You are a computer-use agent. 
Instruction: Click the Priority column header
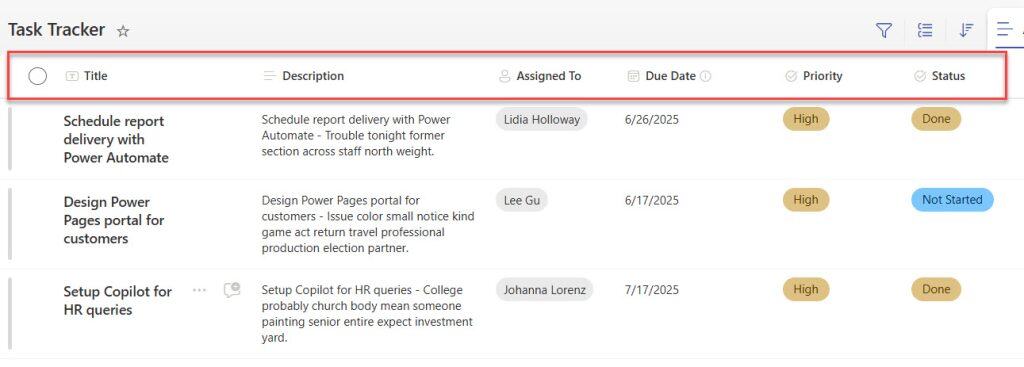click(814, 76)
